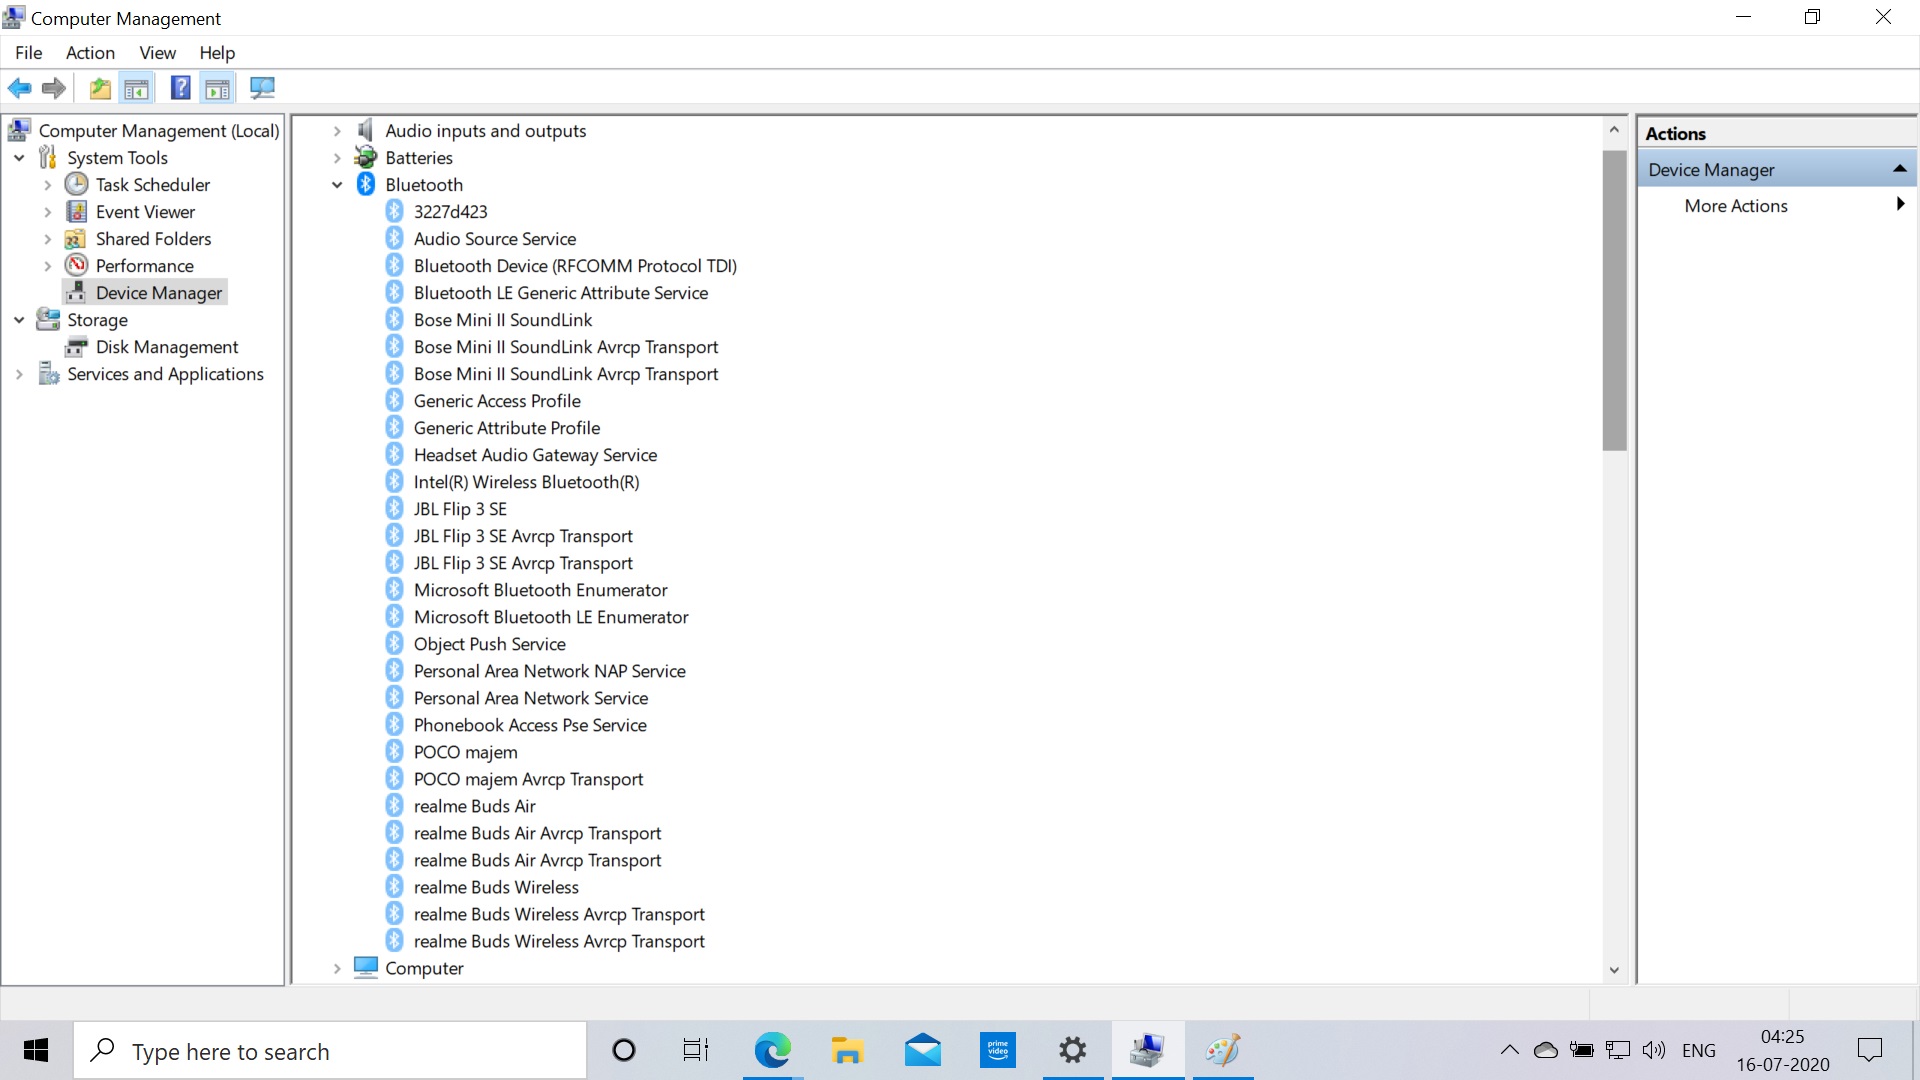The width and height of the screenshot is (1920, 1080).
Task: Click the Task Scheduler clock icon
Action: click(77, 184)
